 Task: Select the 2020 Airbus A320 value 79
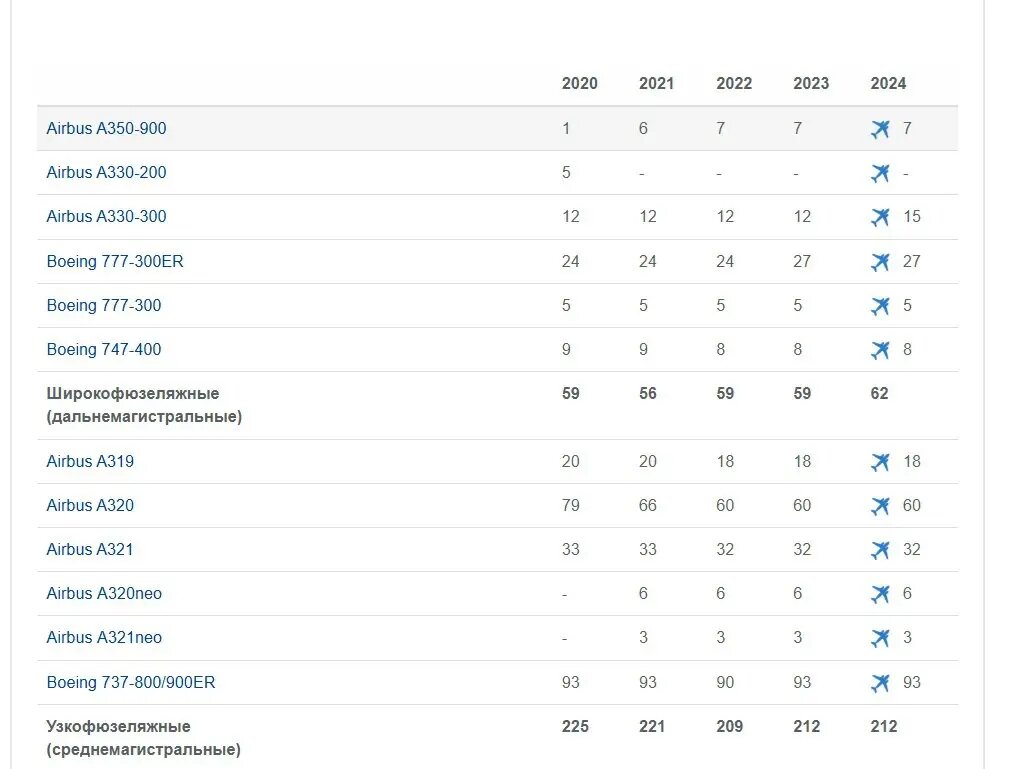[570, 505]
